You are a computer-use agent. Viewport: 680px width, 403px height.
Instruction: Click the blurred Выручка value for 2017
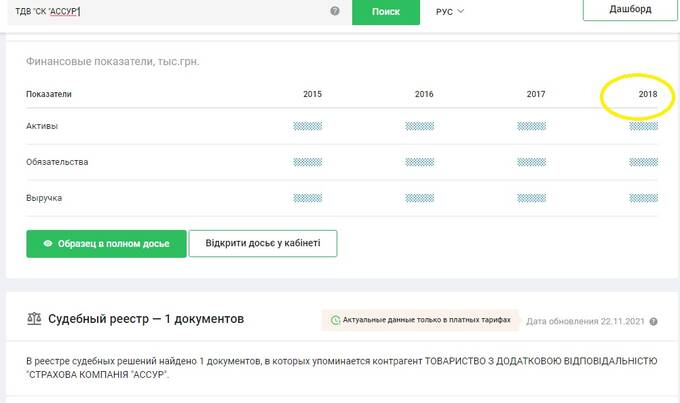pyautogui.click(x=531, y=198)
